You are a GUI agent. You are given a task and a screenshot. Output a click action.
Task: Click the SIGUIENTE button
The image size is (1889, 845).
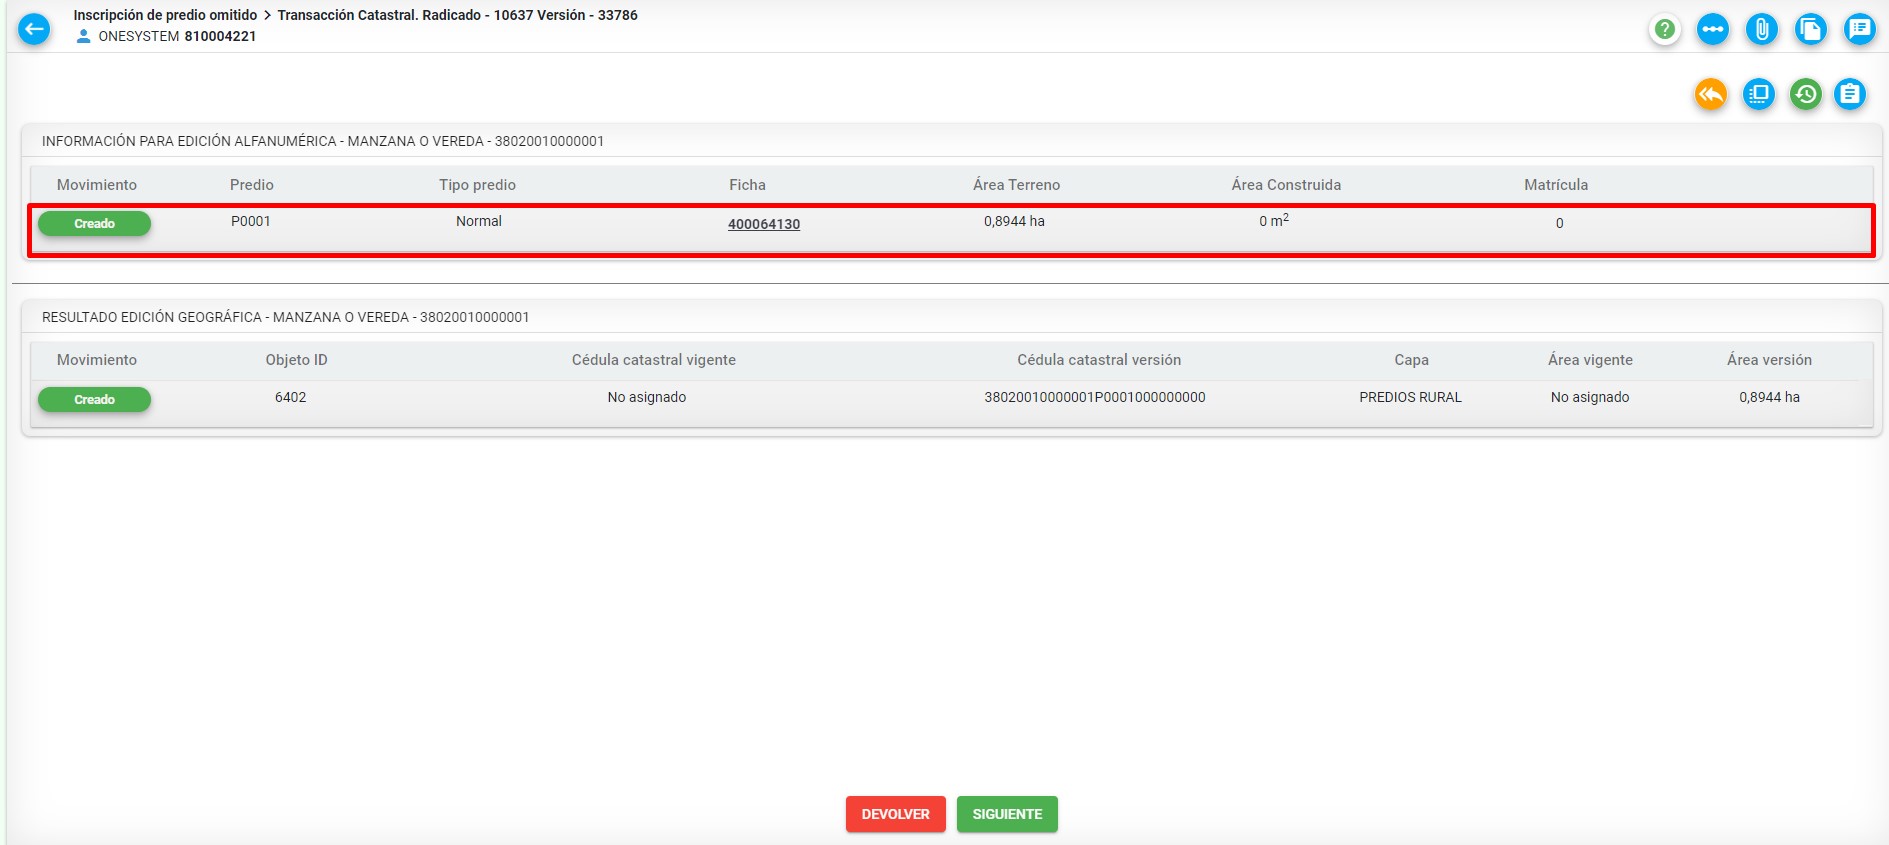pyautogui.click(x=1007, y=814)
